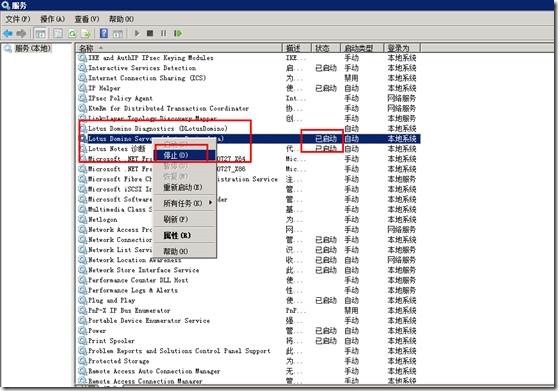558x391 pixels.
Task: Click the Pause Service toolbar icon
Action: click(x=163, y=33)
